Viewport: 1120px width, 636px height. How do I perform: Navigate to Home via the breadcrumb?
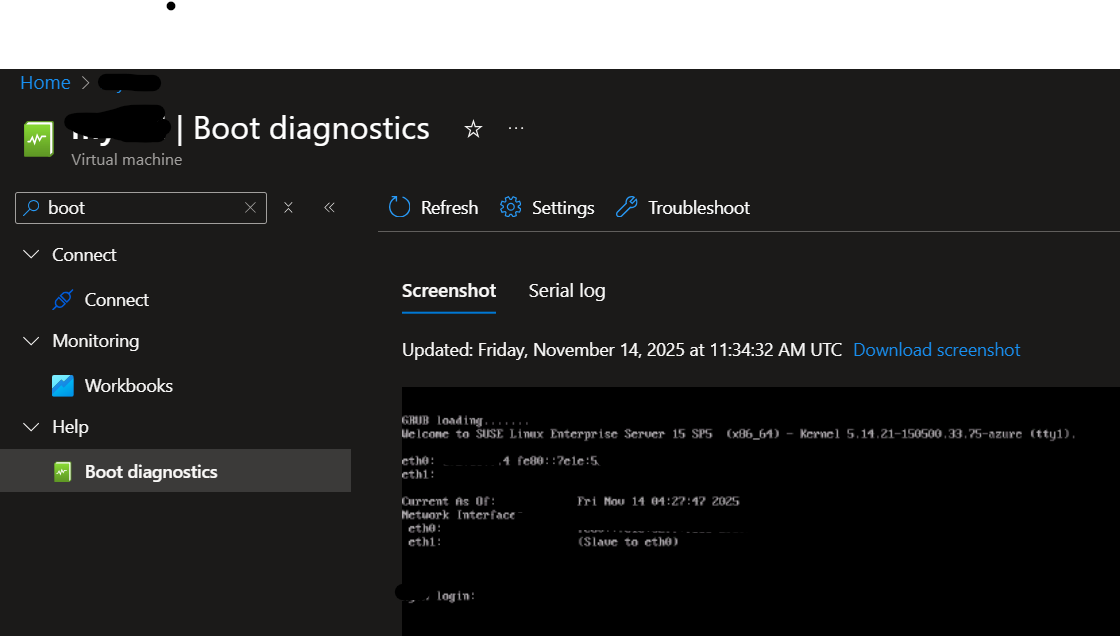point(45,82)
